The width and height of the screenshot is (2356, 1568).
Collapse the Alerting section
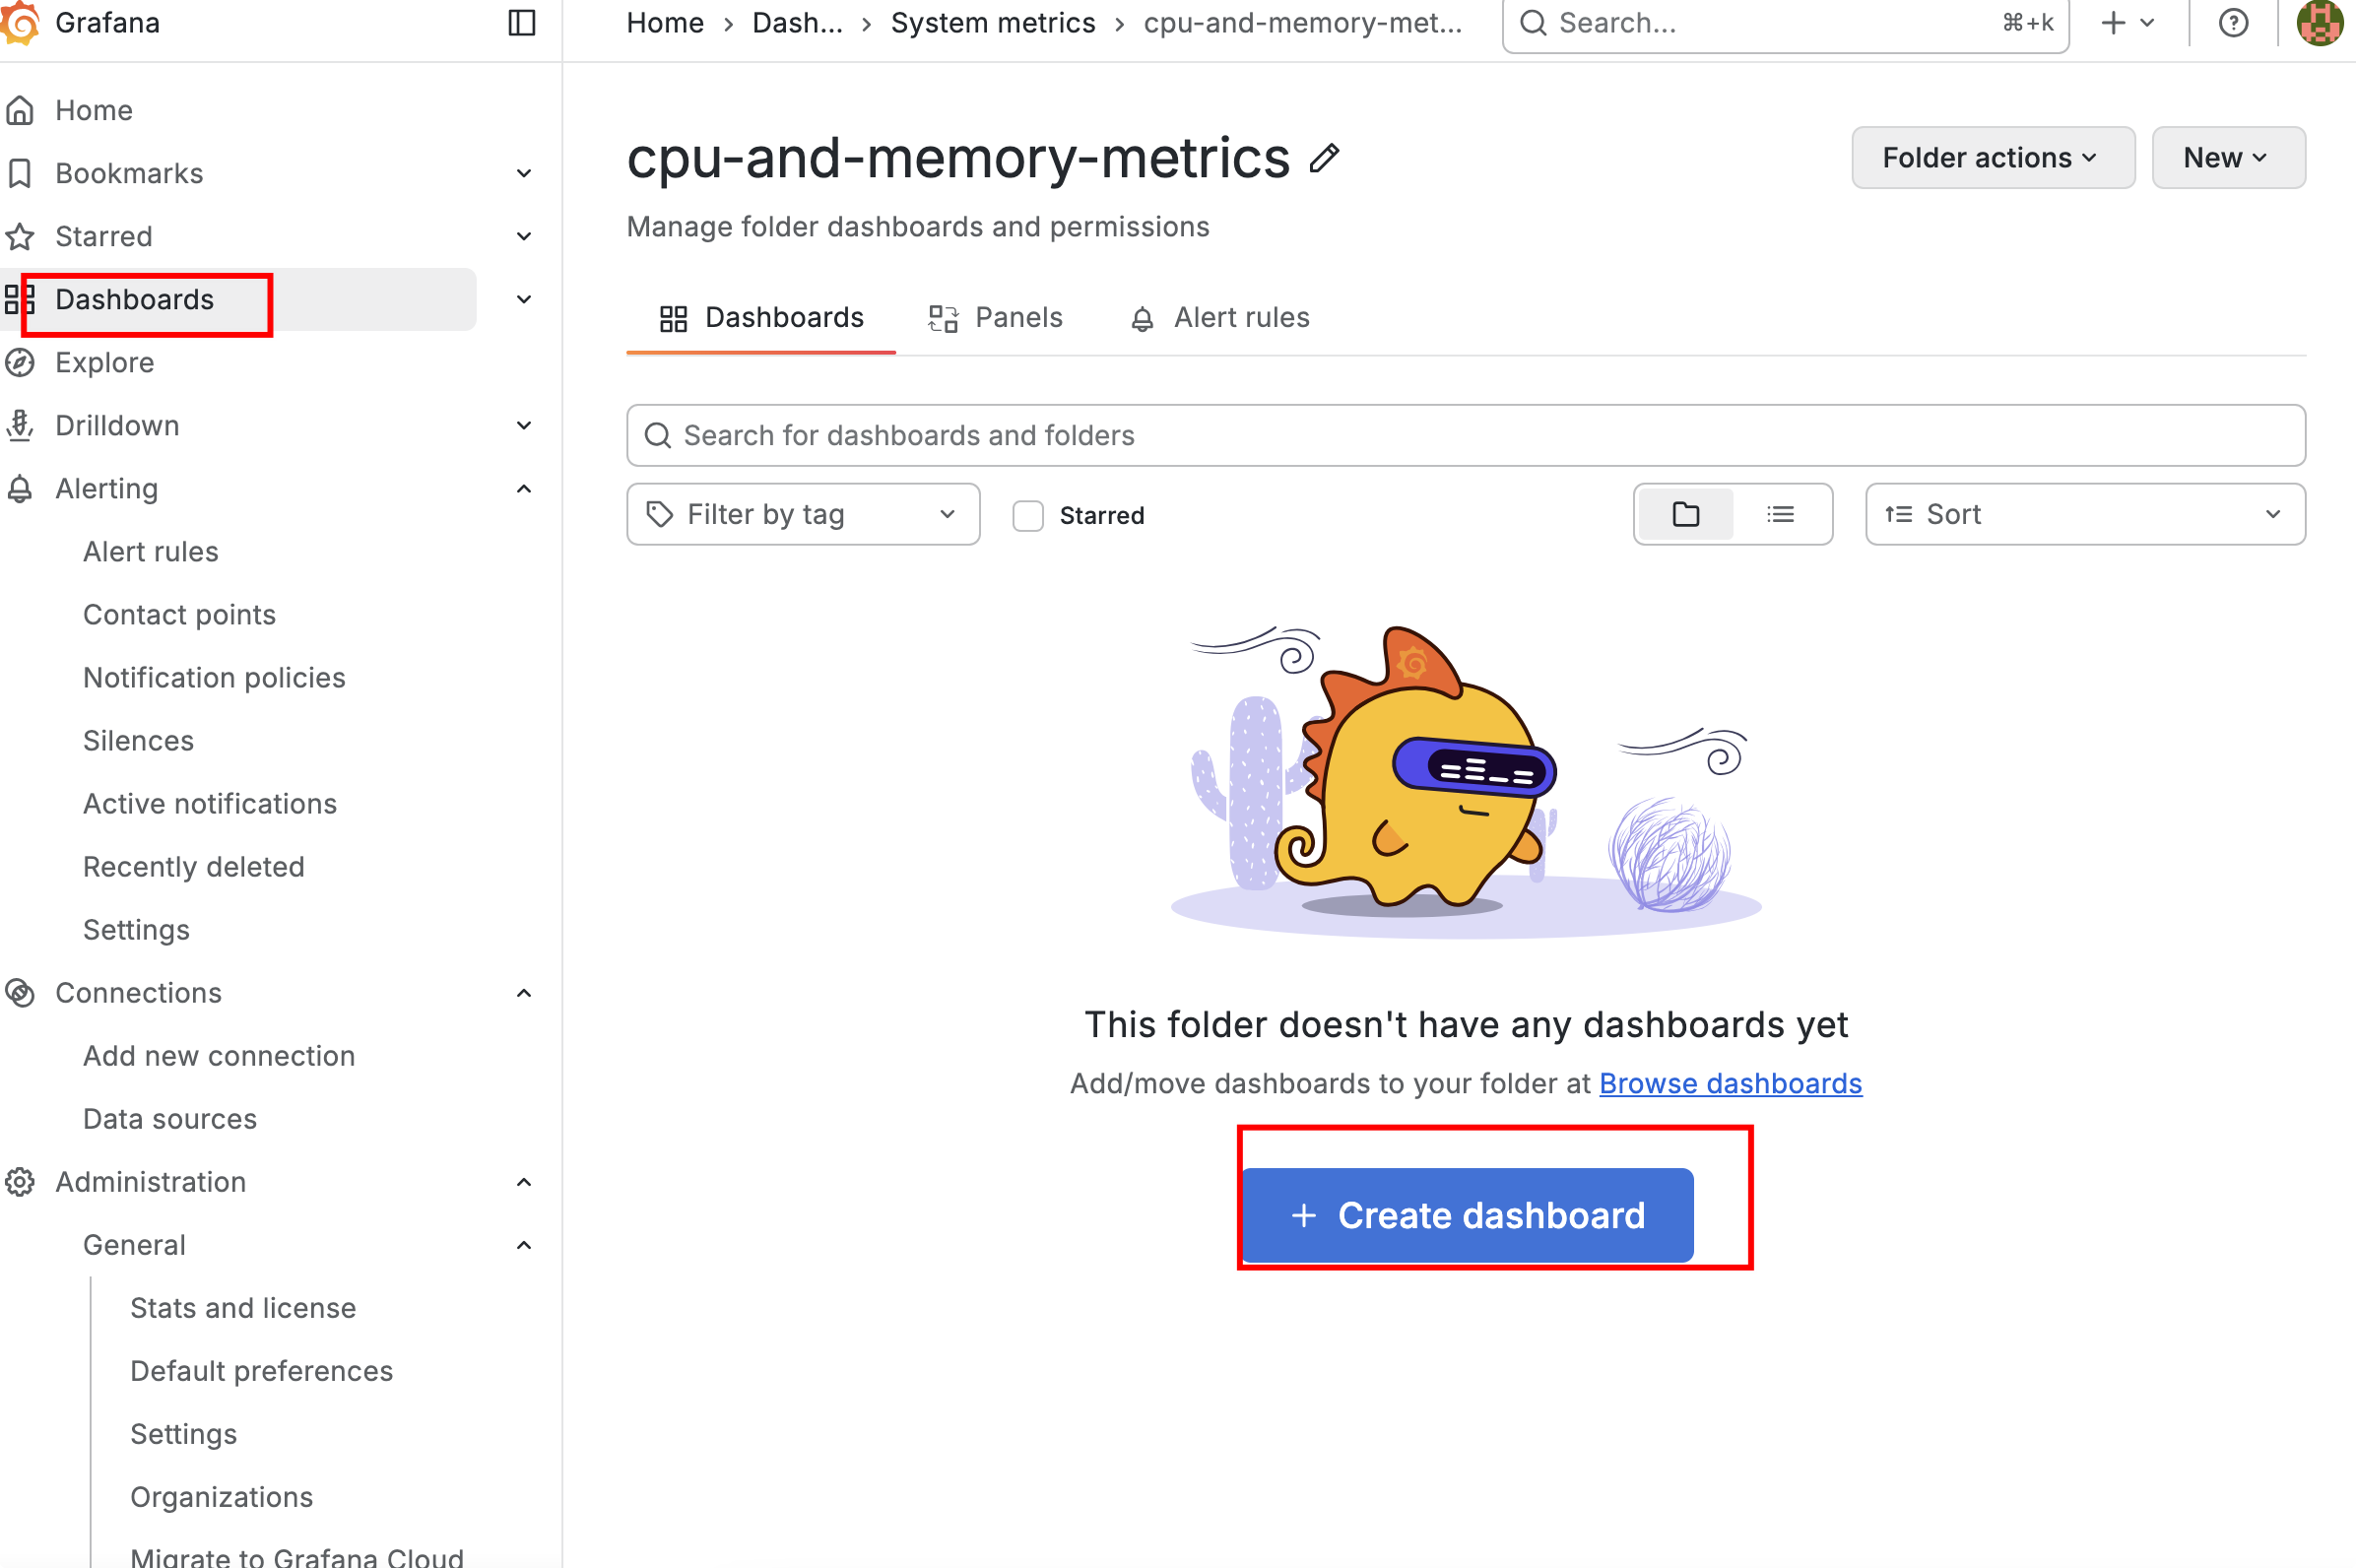pos(524,488)
